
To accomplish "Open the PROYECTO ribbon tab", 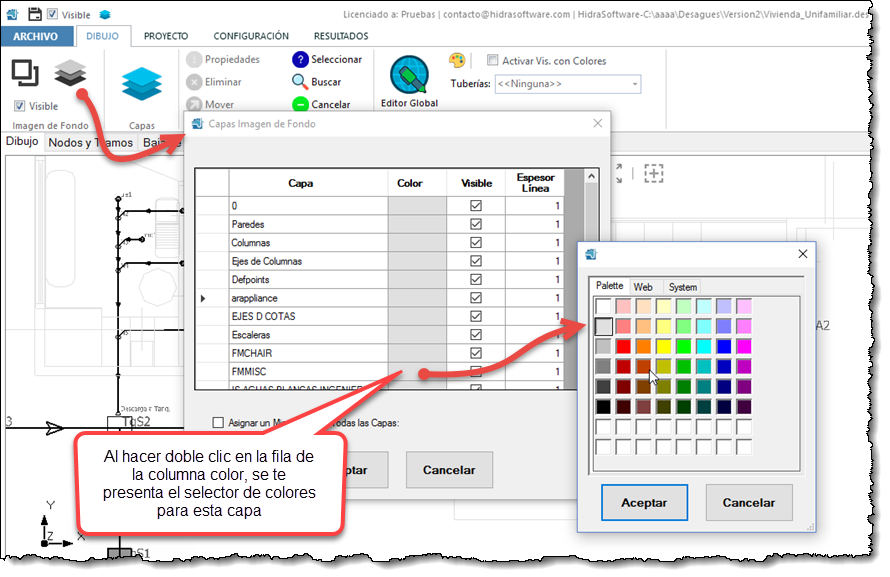I will (166, 36).
